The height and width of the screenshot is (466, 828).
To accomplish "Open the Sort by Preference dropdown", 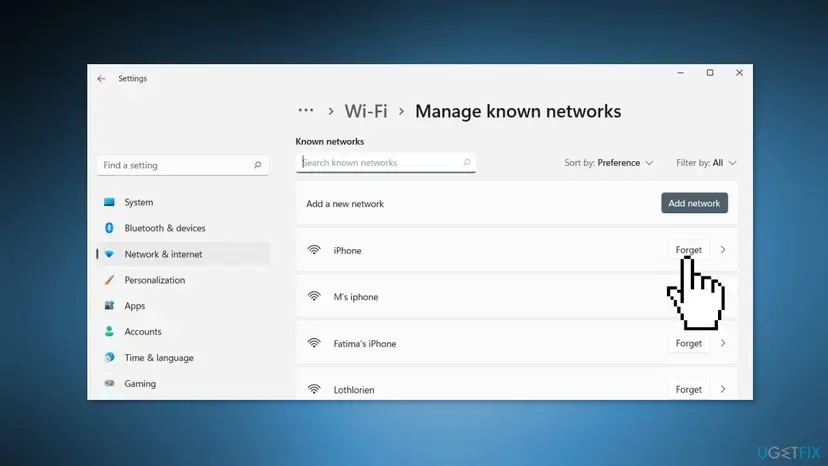I will 609,163.
